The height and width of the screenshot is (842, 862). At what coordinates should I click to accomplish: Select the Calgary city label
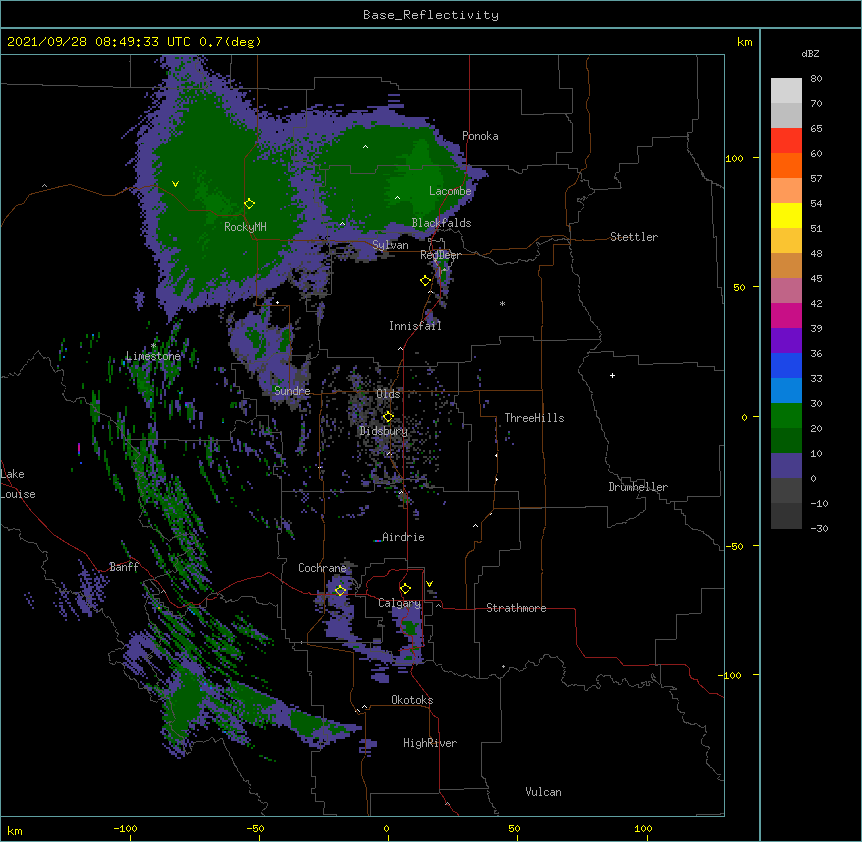coord(399,603)
